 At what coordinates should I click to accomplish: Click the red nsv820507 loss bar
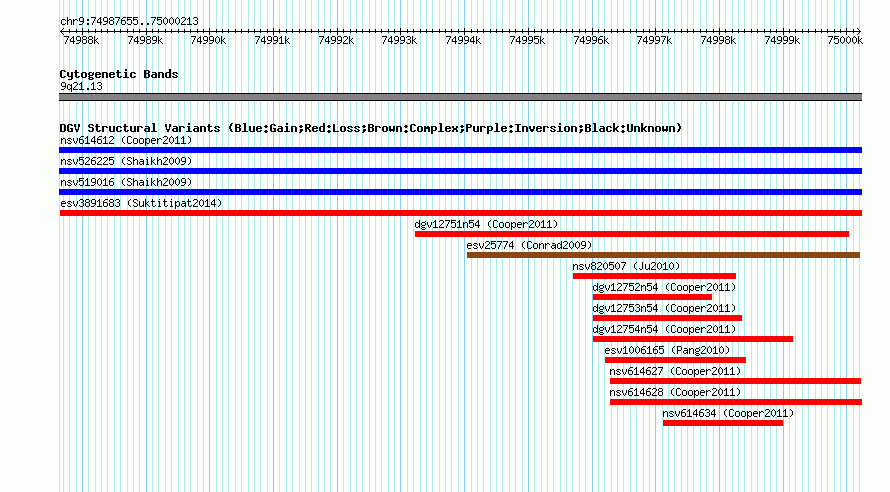654,276
